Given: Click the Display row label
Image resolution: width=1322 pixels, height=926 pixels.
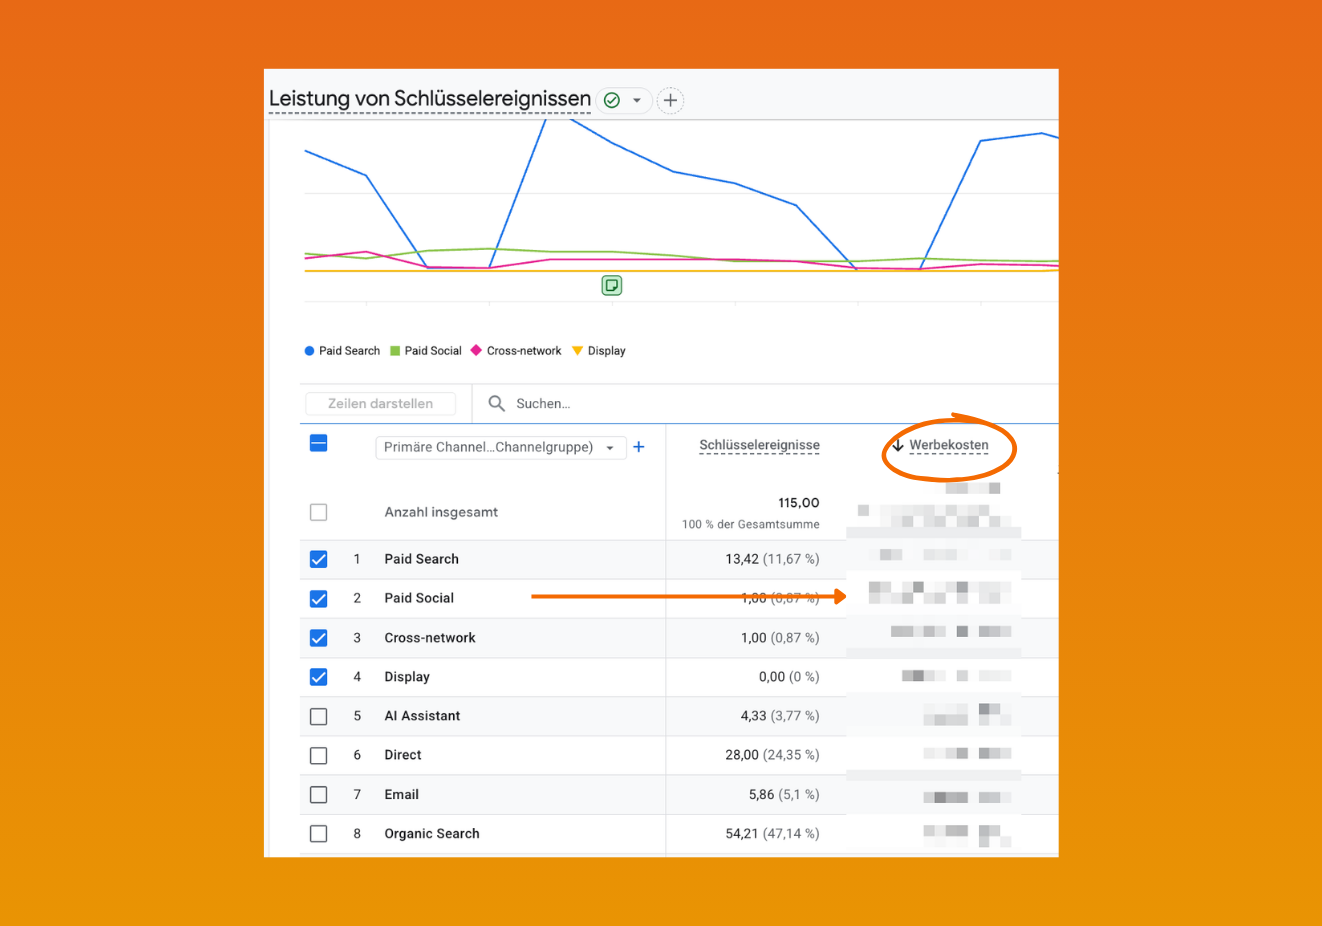Looking at the screenshot, I should (x=407, y=677).
